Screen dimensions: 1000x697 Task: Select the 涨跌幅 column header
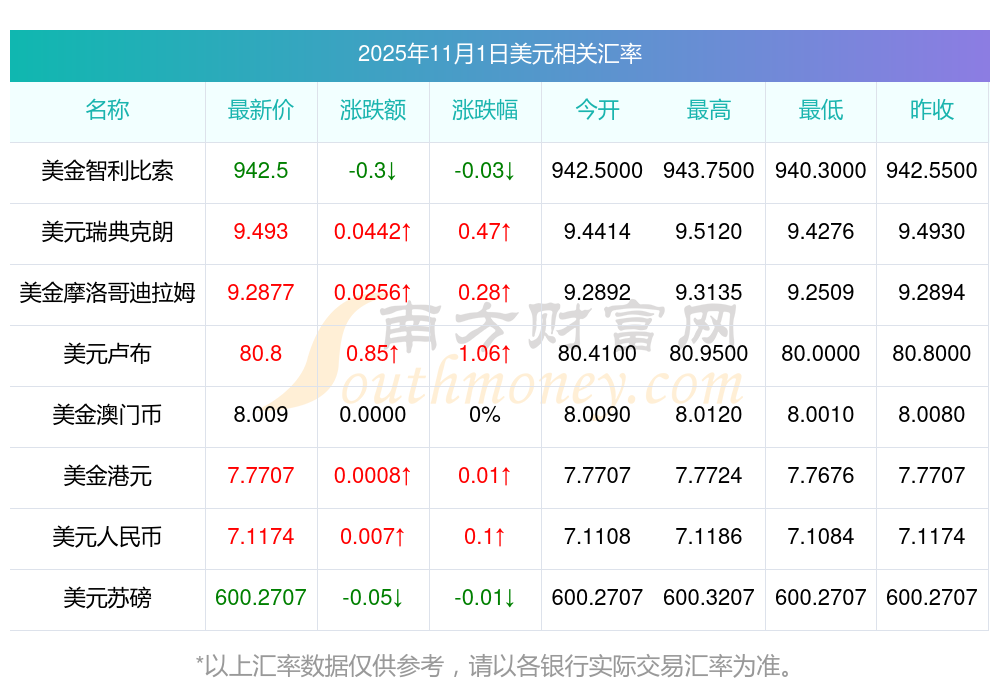(x=485, y=110)
